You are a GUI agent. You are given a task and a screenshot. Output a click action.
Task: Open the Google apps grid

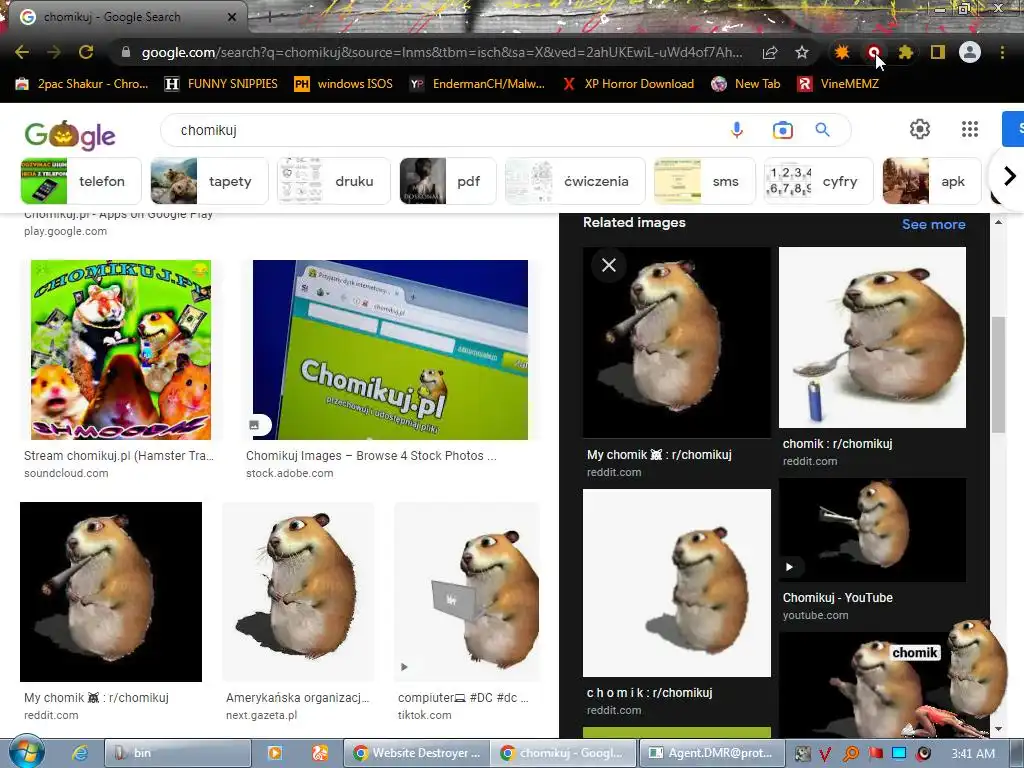point(970,129)
